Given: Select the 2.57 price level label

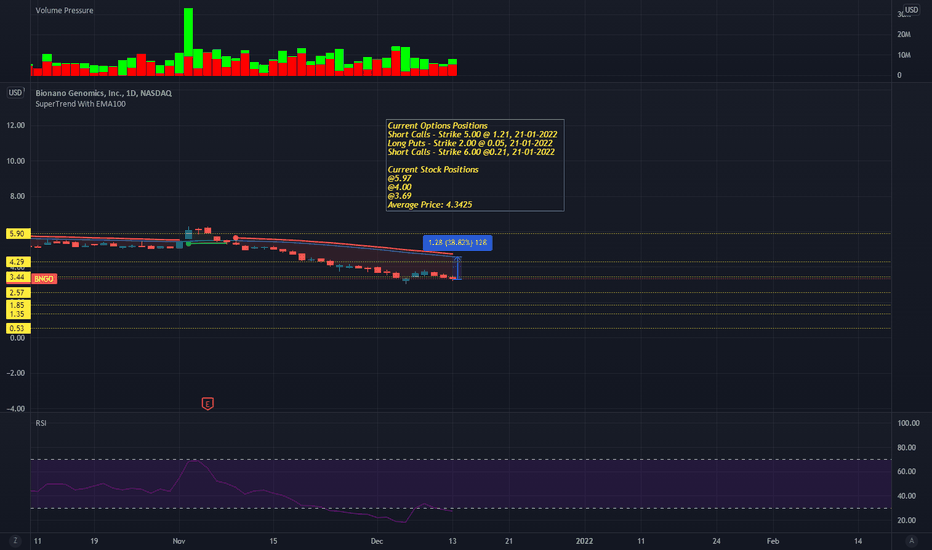Looking at the screenshot, I should [18, 293].
